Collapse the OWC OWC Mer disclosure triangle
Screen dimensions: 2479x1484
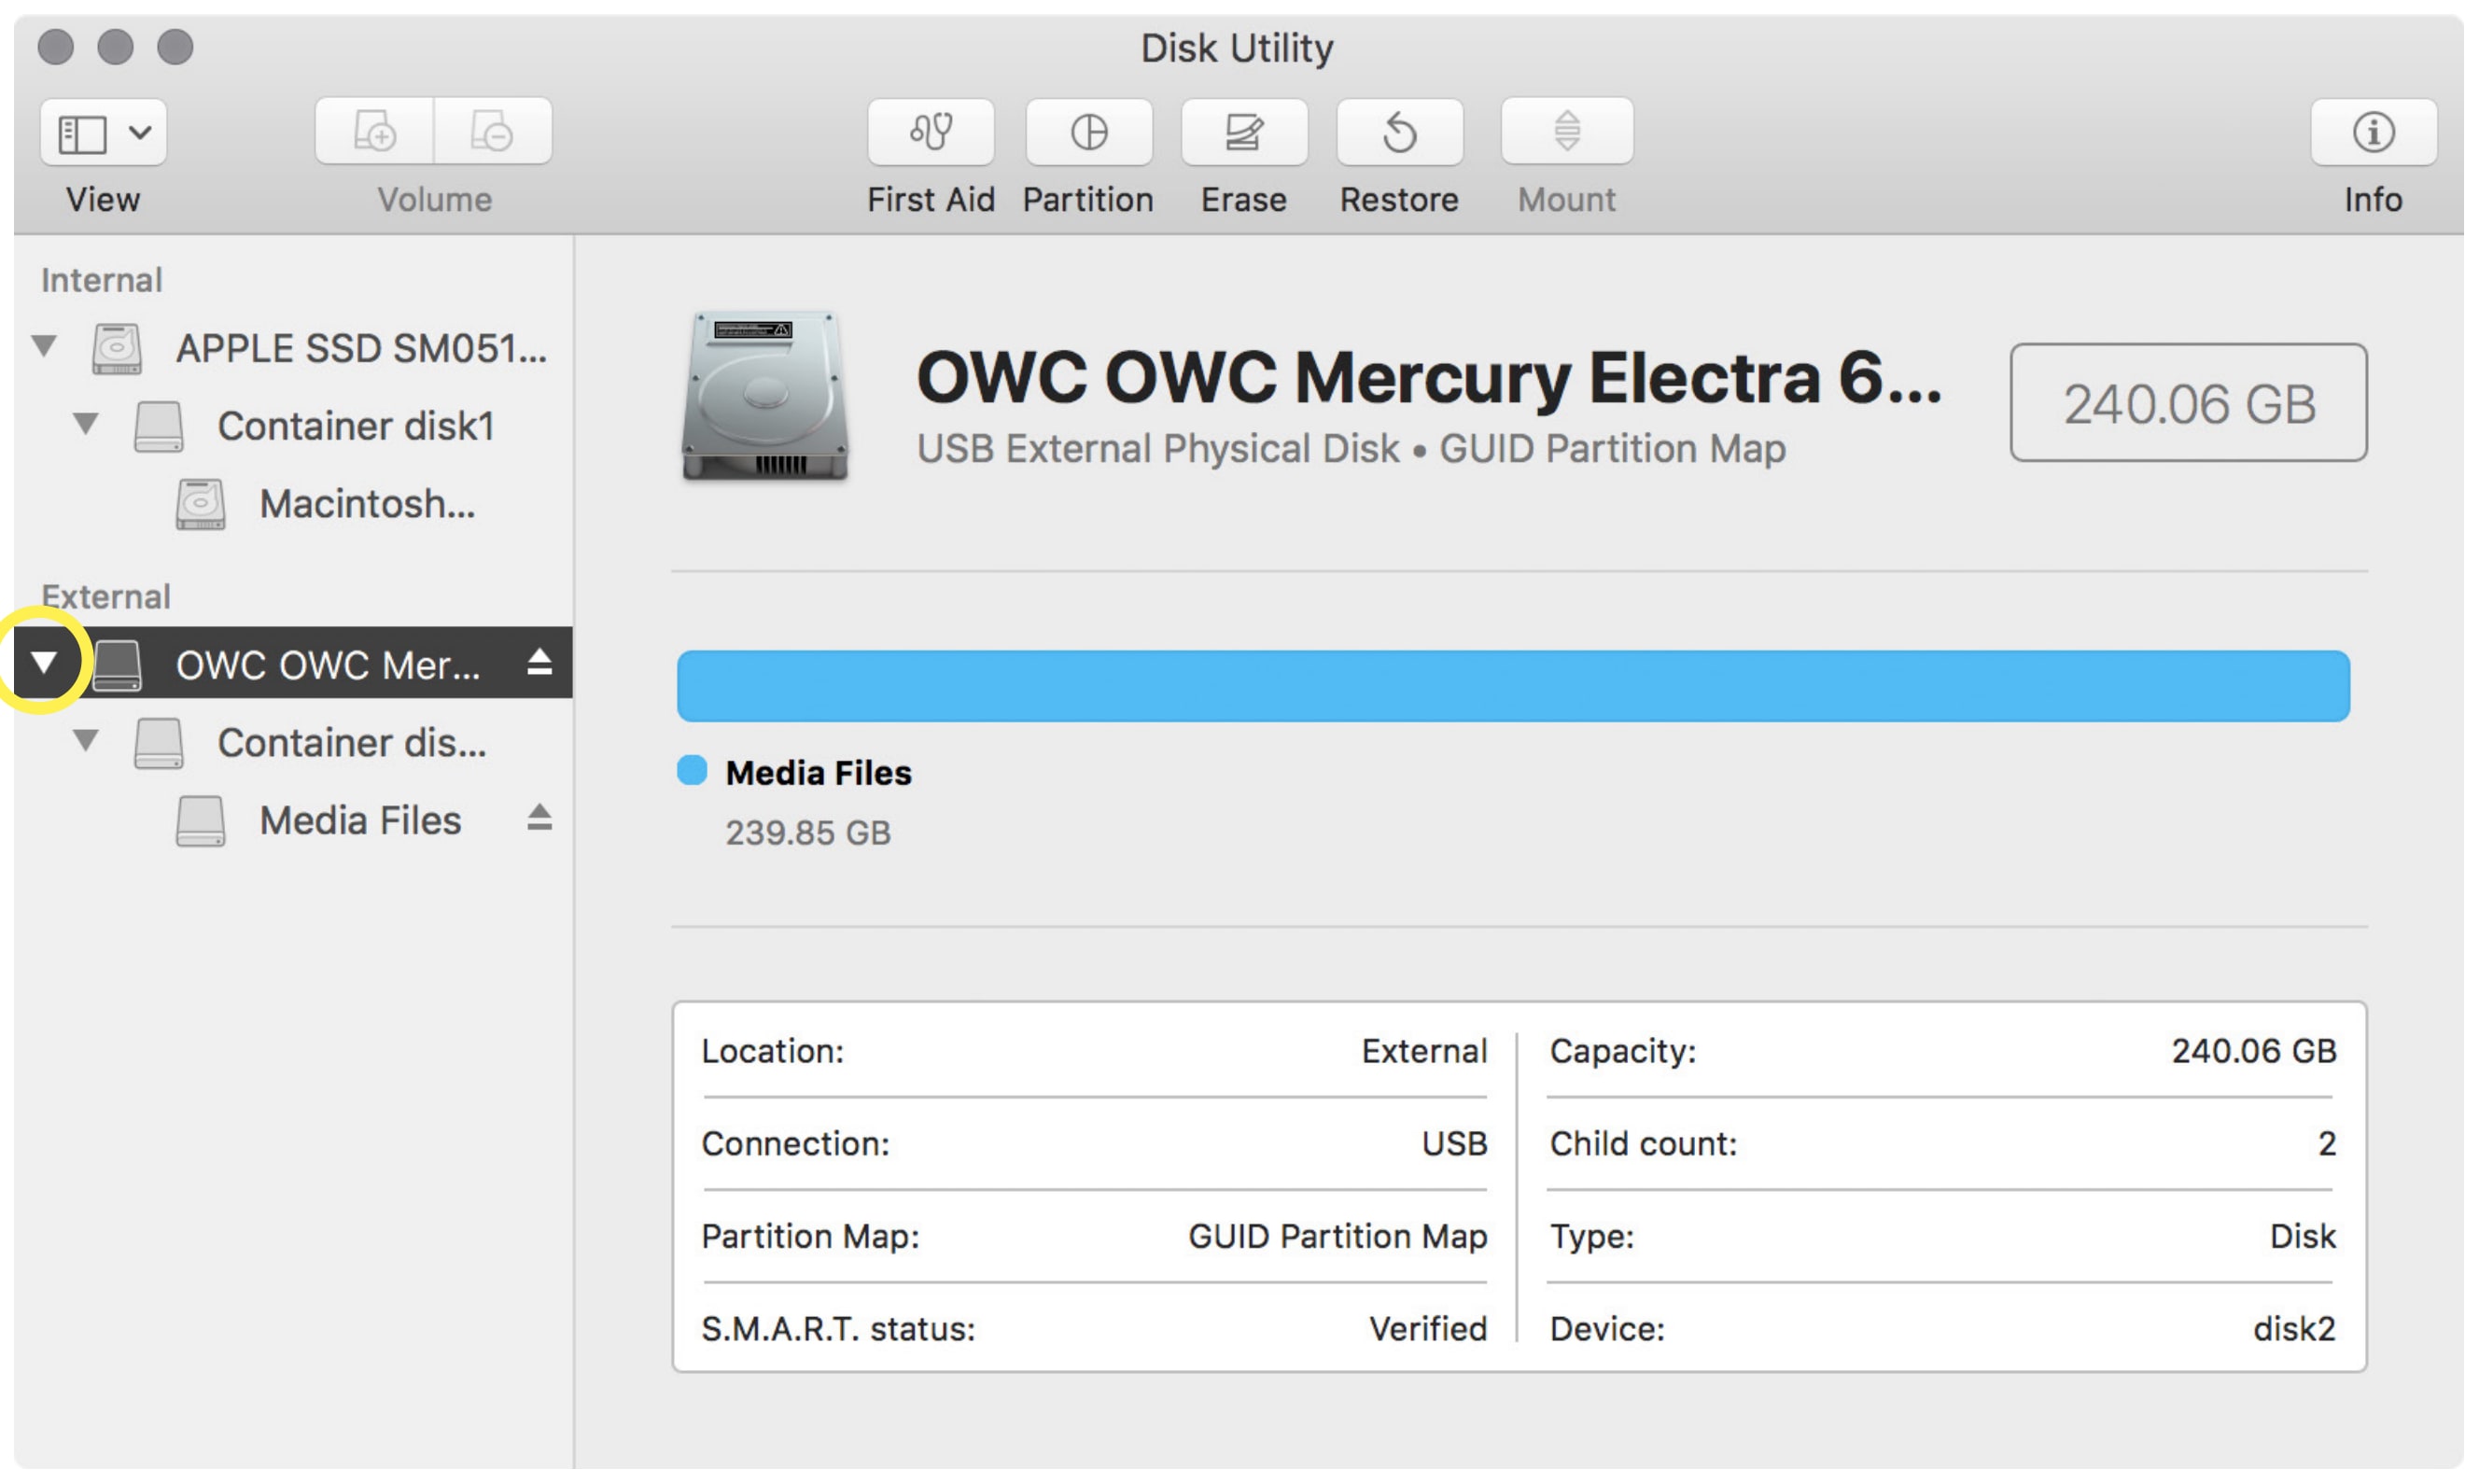pyautogui.click(x=44, y=661)
